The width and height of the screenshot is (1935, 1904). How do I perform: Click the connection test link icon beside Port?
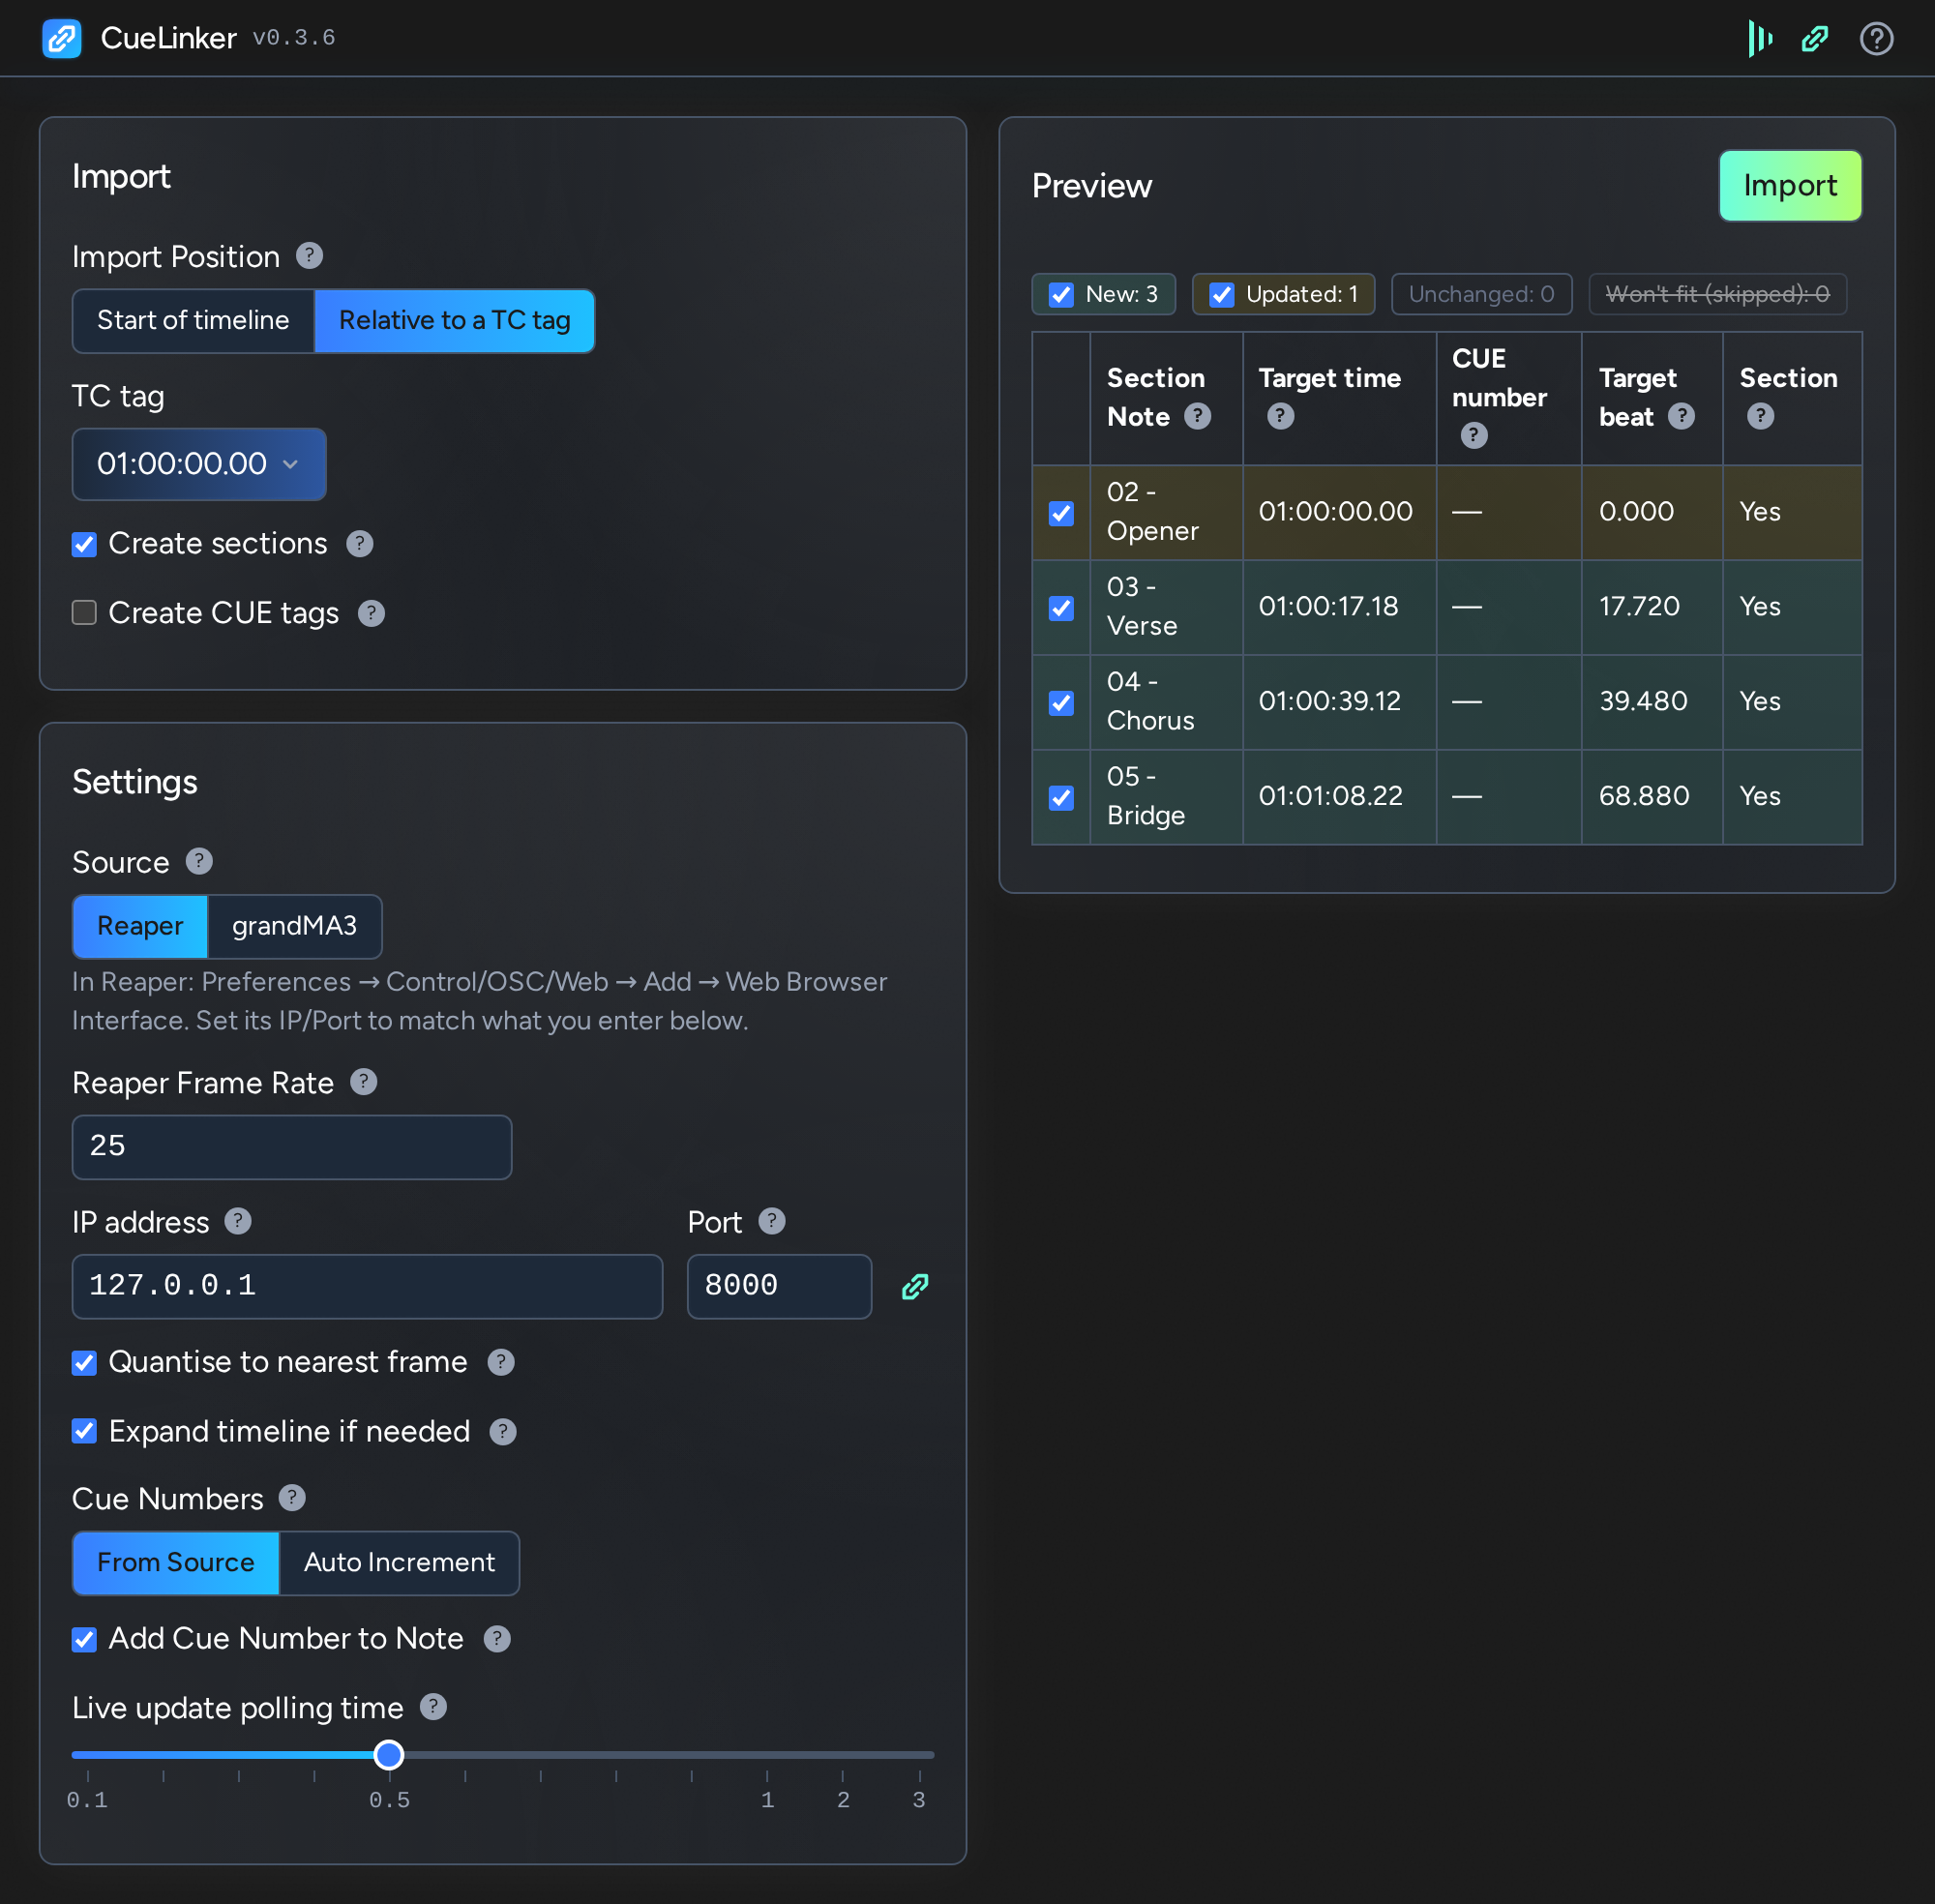pyautogui.click(x=914, y=1286)
